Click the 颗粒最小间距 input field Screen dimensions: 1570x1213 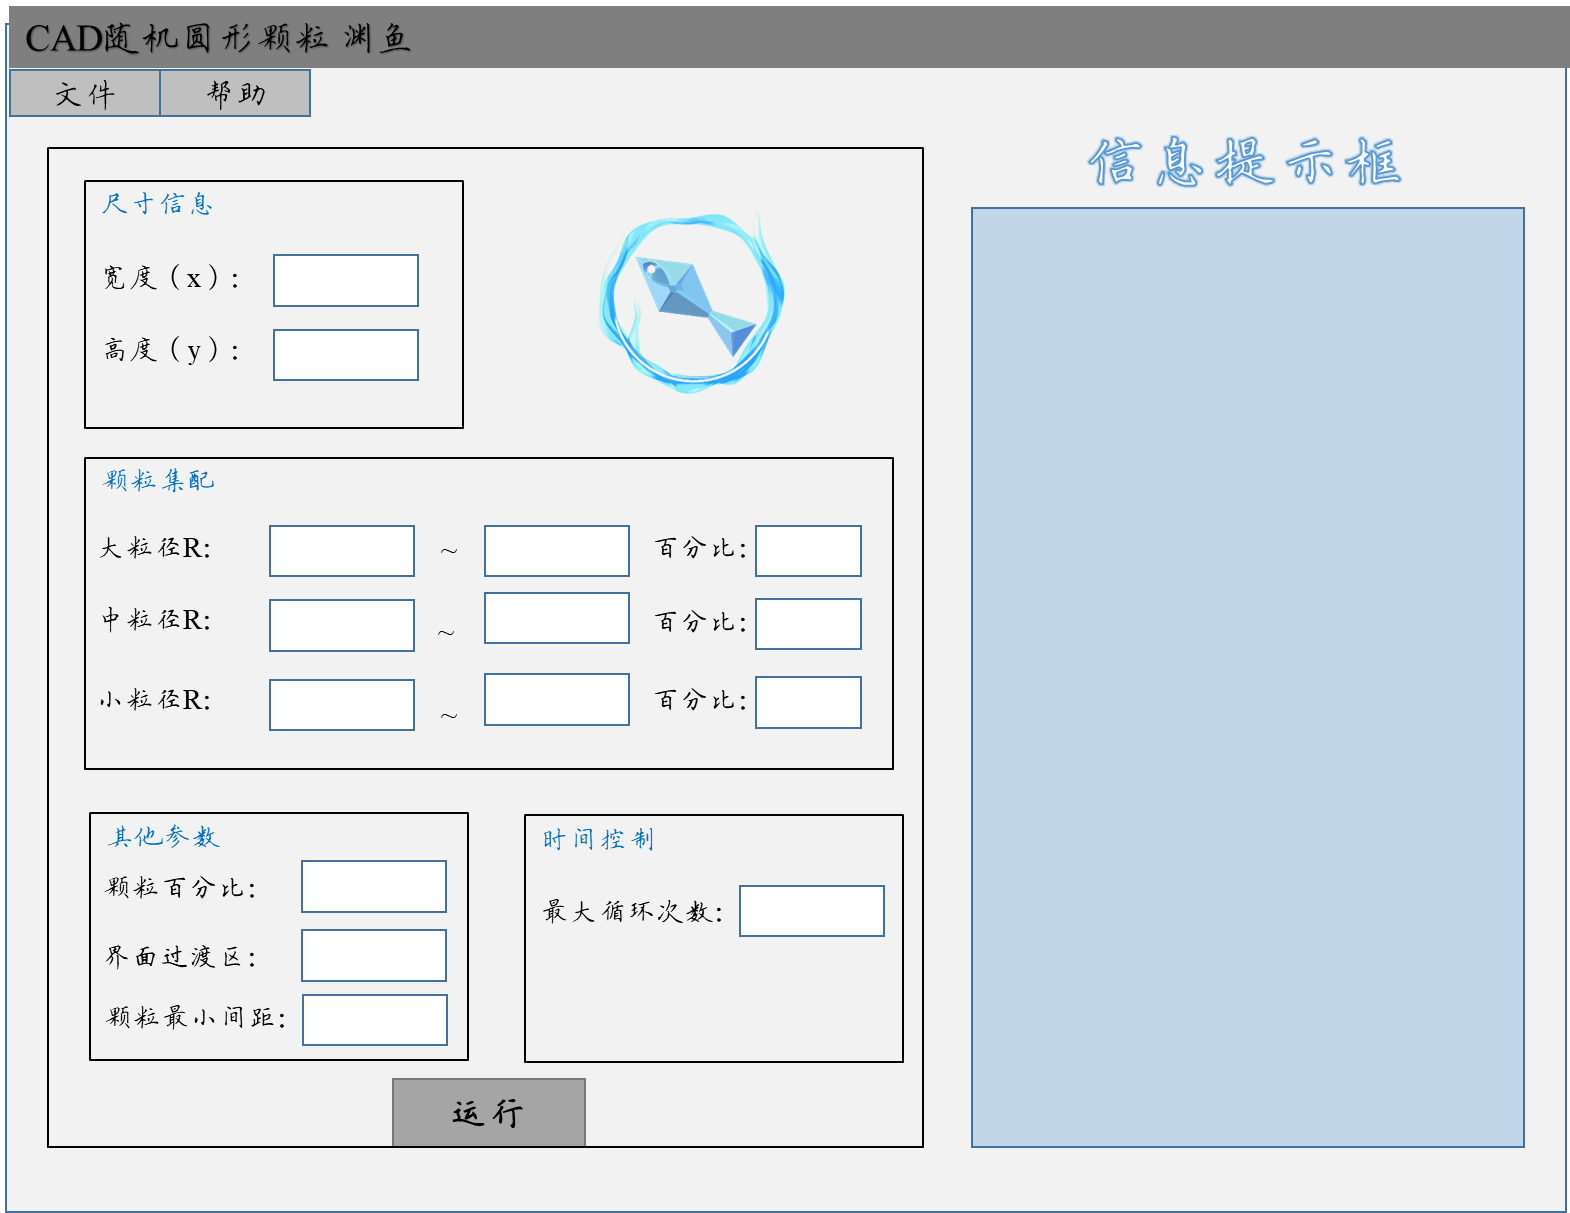(375, 1020)
